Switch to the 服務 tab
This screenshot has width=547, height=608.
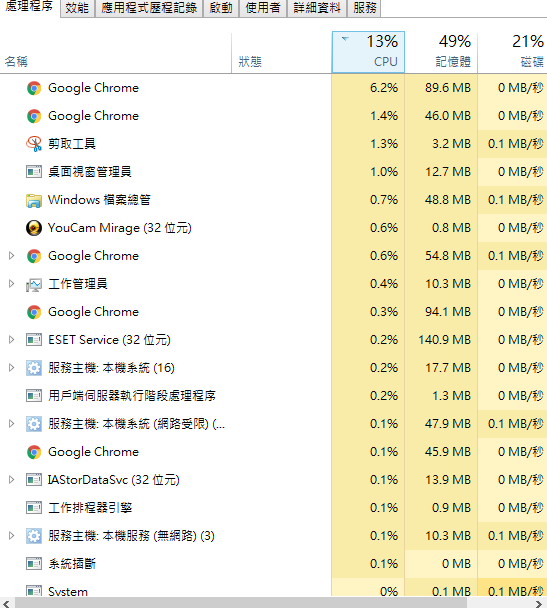[364, 8]
